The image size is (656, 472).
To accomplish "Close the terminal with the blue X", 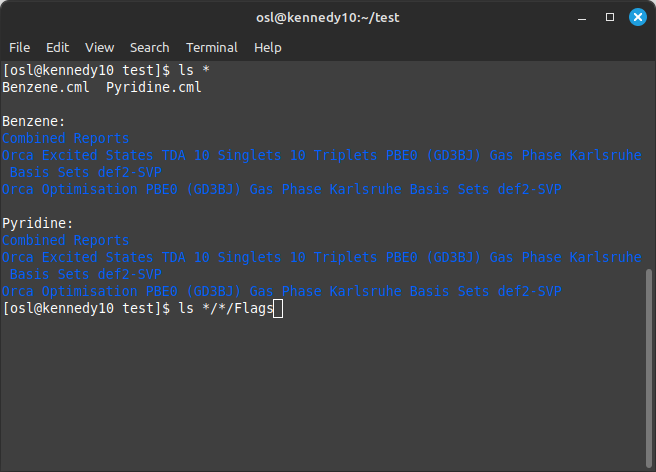I will tap(638, 17).
